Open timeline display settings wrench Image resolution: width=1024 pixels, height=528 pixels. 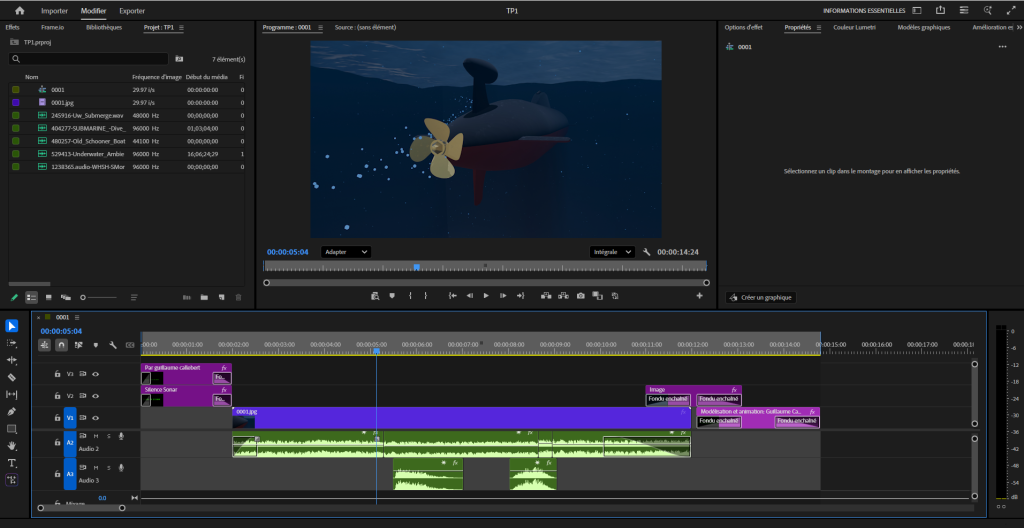point(113,345)
